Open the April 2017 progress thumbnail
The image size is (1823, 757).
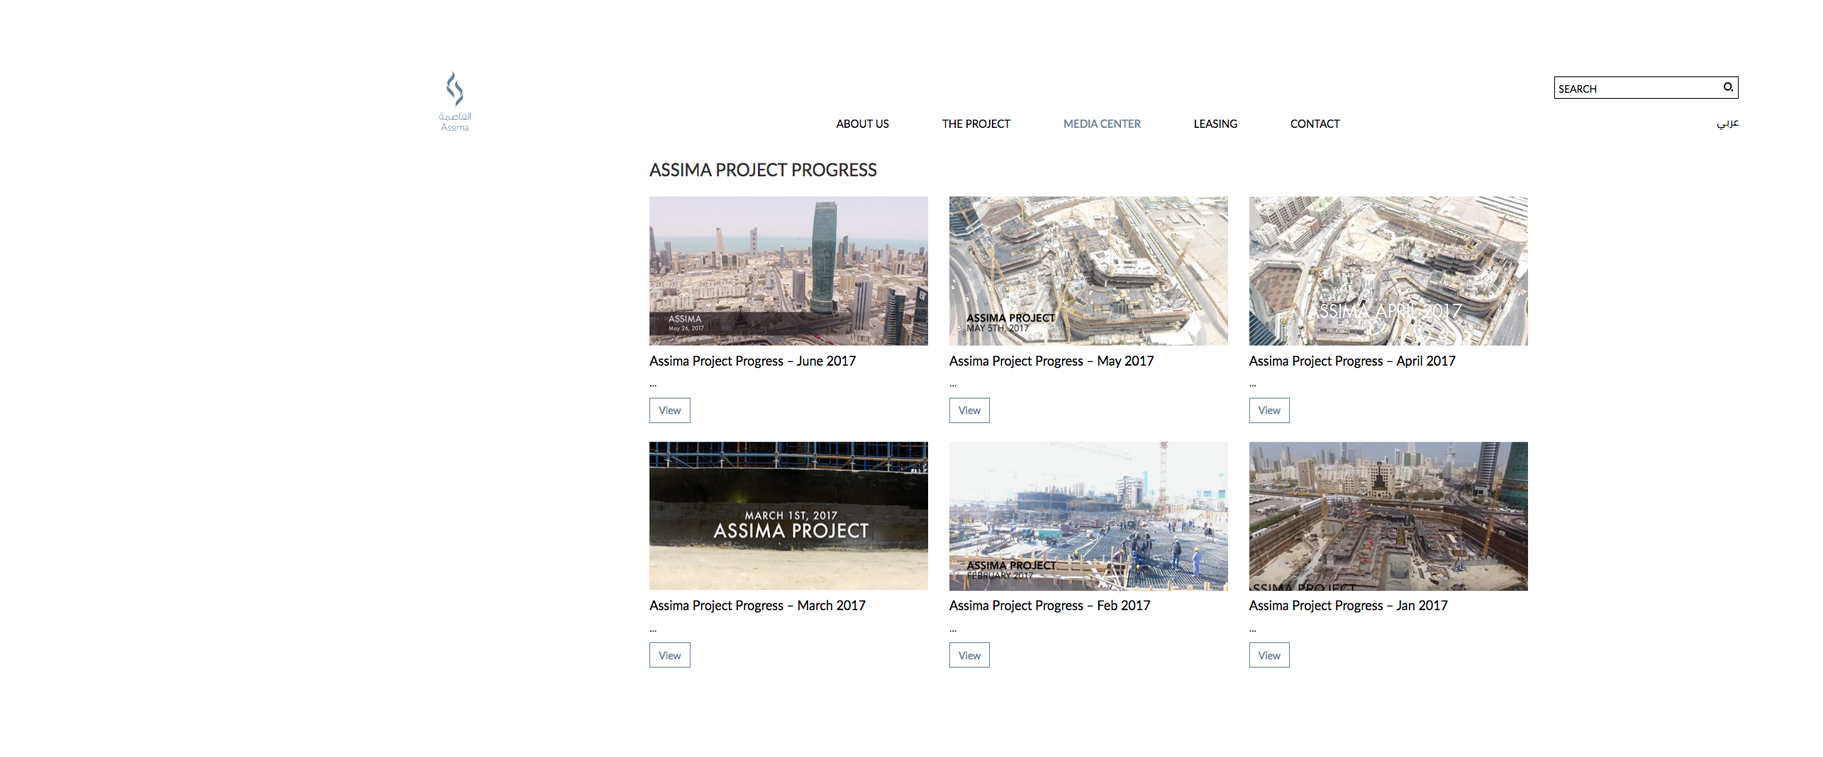pos(1388,271)
